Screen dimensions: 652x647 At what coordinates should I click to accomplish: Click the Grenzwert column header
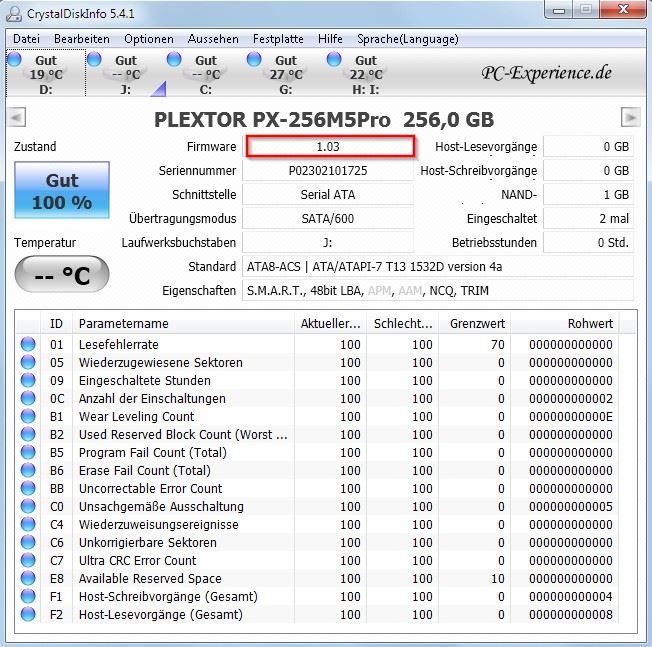tap(474, 324)
